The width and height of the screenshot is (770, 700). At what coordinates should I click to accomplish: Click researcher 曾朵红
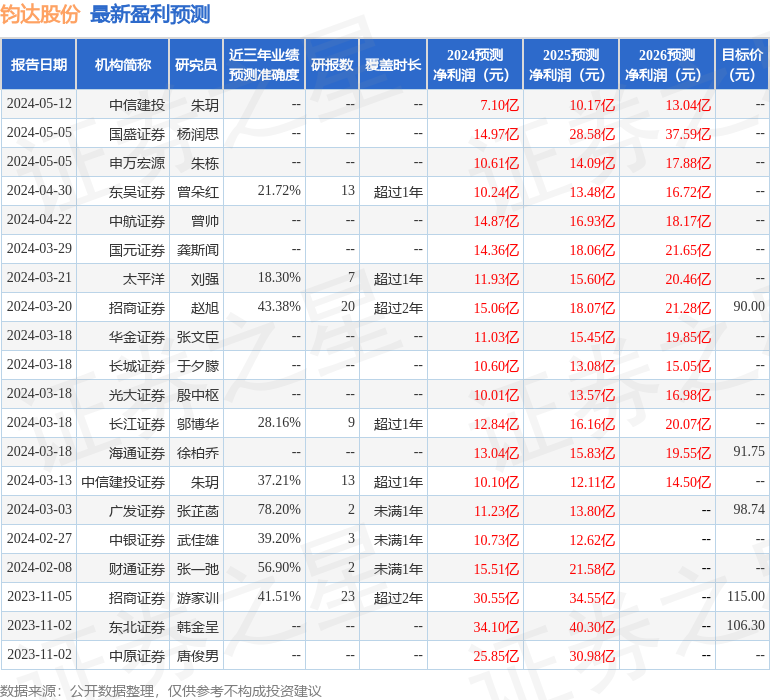click(x=198, y=192)
